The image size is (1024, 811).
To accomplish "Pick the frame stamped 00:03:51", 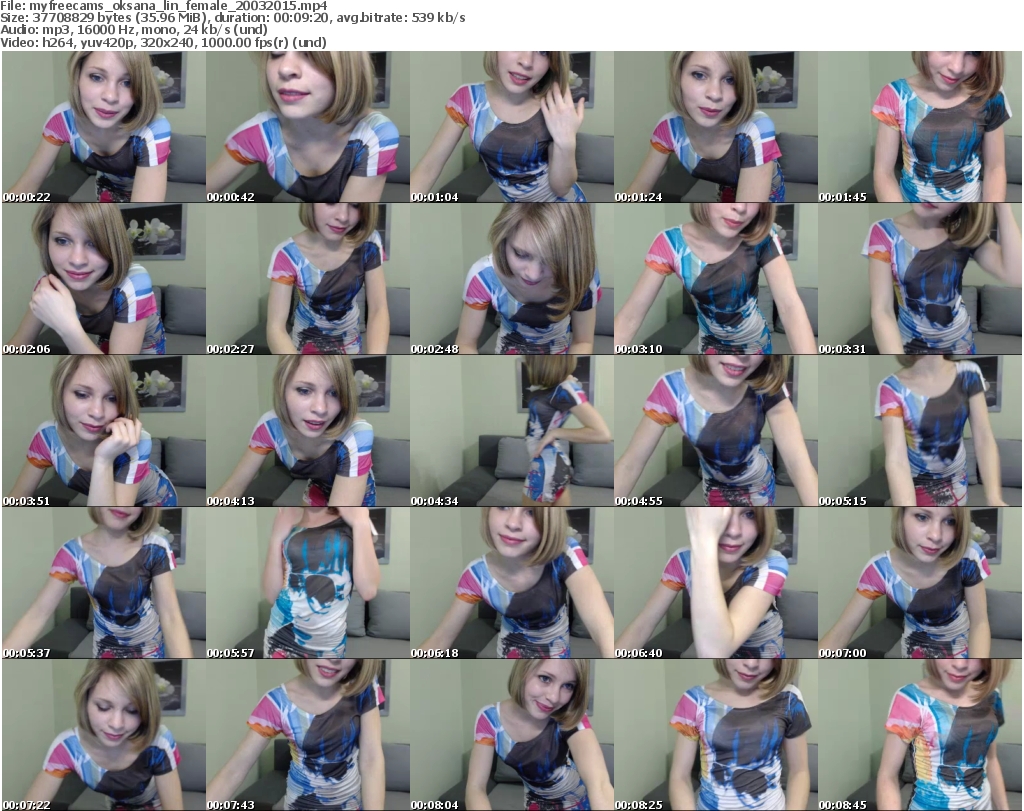I will [104, 431].
